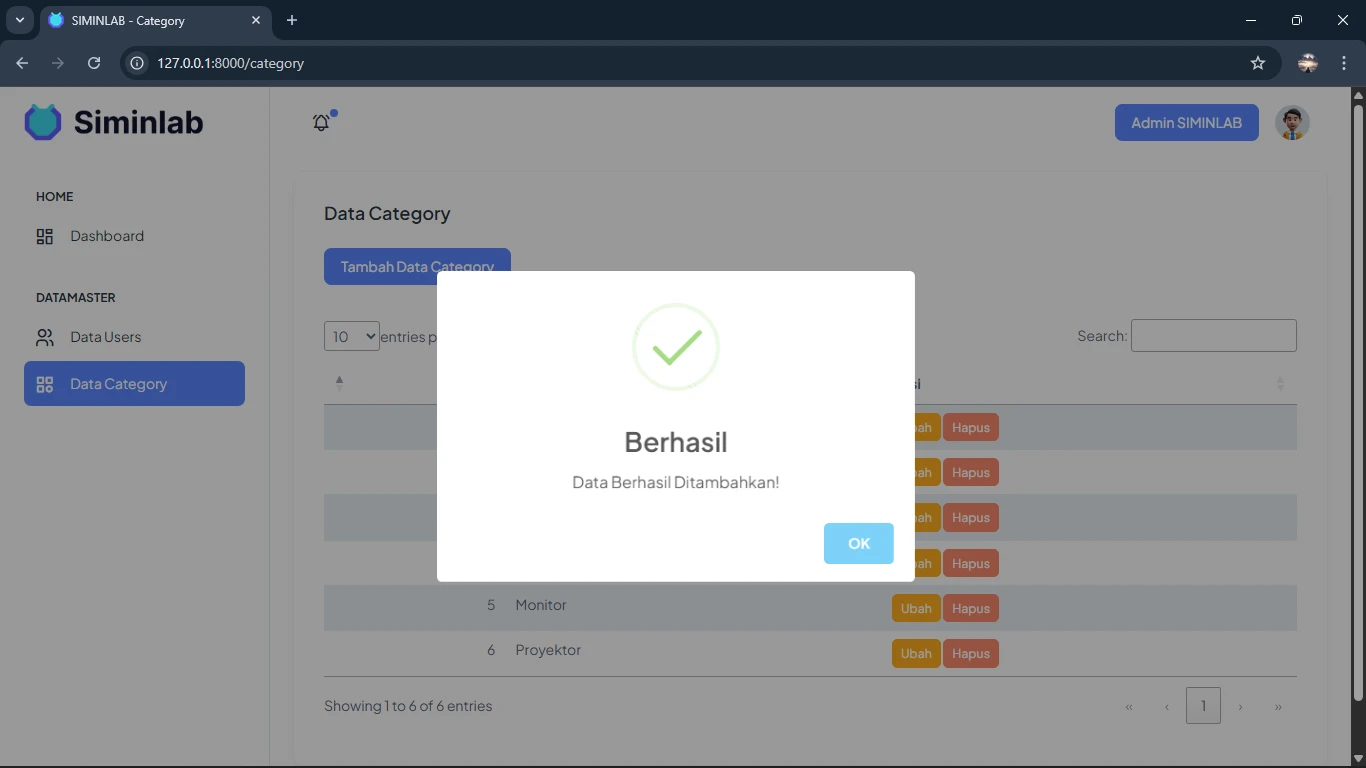This screenshot has width=1366, height=768.
Task: Go to pagination page 1
Action: pos(1203,706)
